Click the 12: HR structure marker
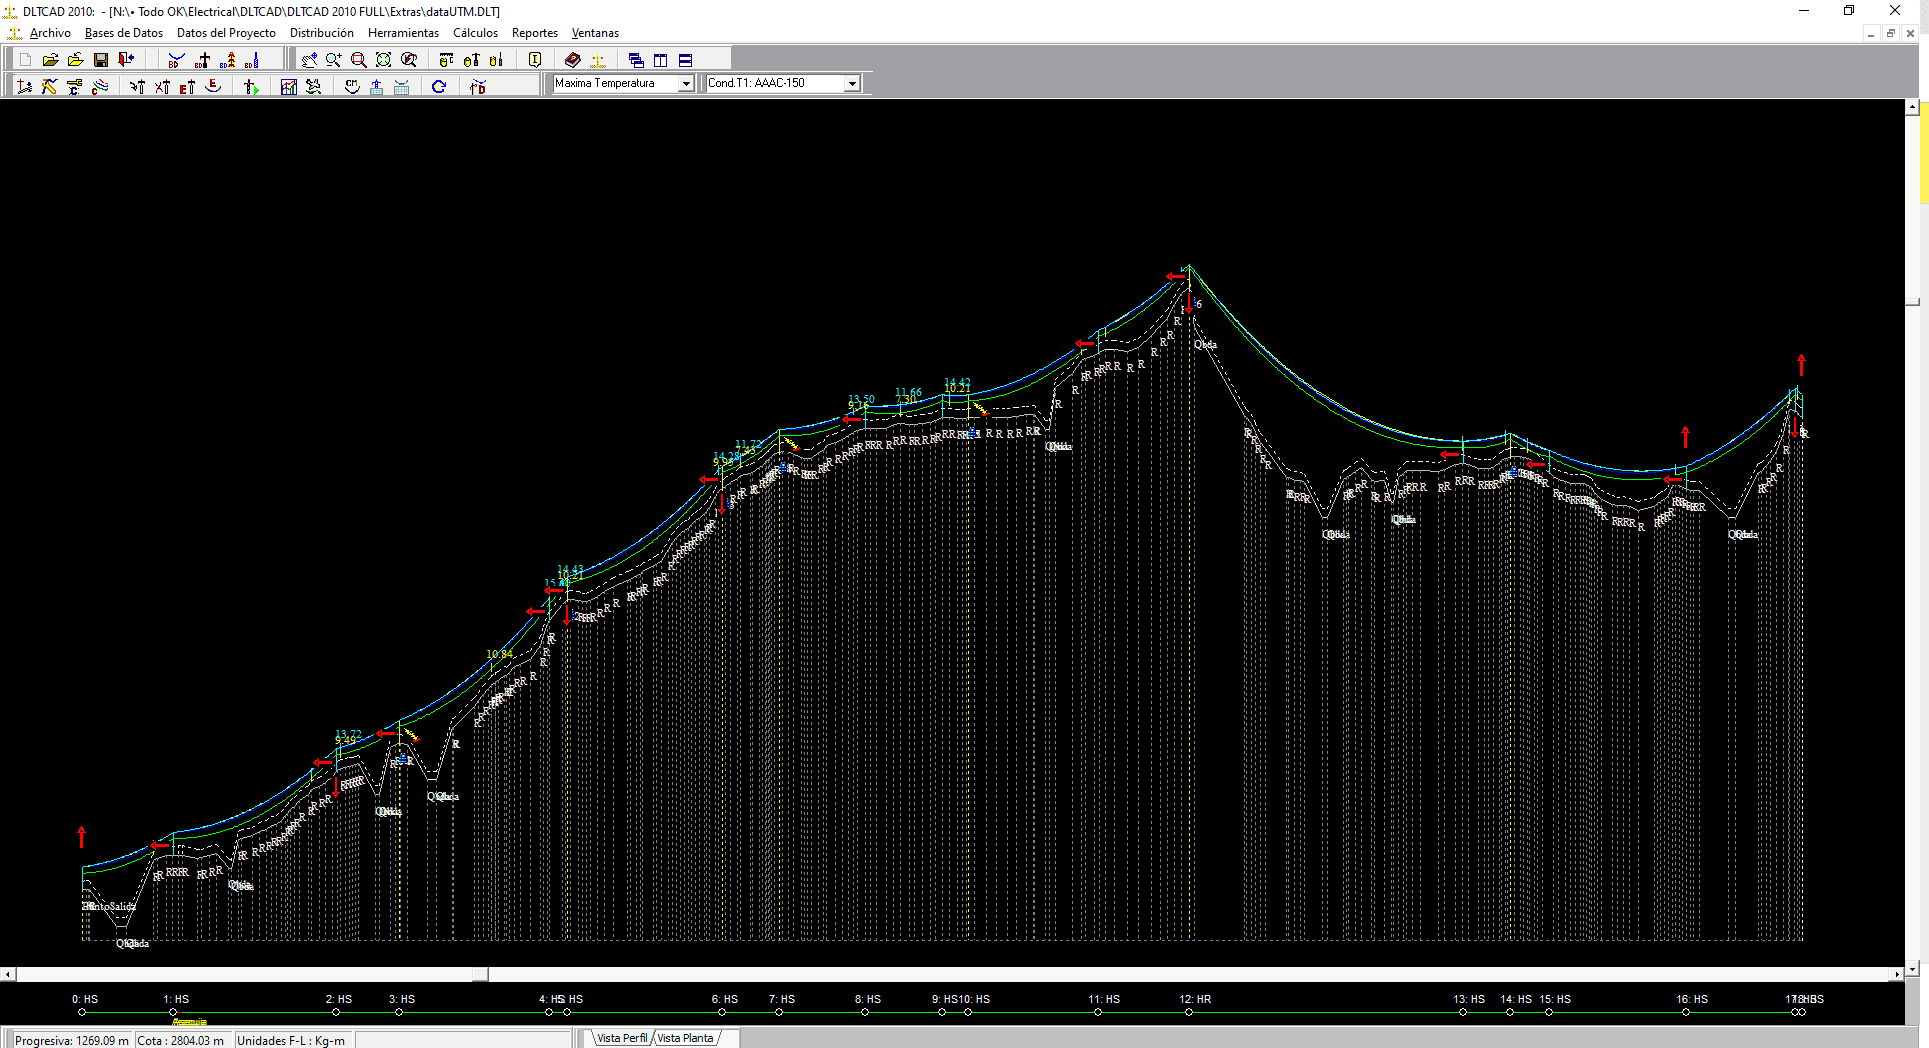1929x1048 pixels. pos(1189,1012)
